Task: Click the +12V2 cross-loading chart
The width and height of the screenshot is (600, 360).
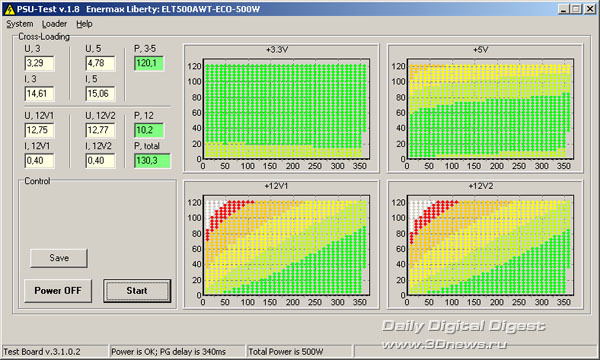Action: click(x=485, y=244)
